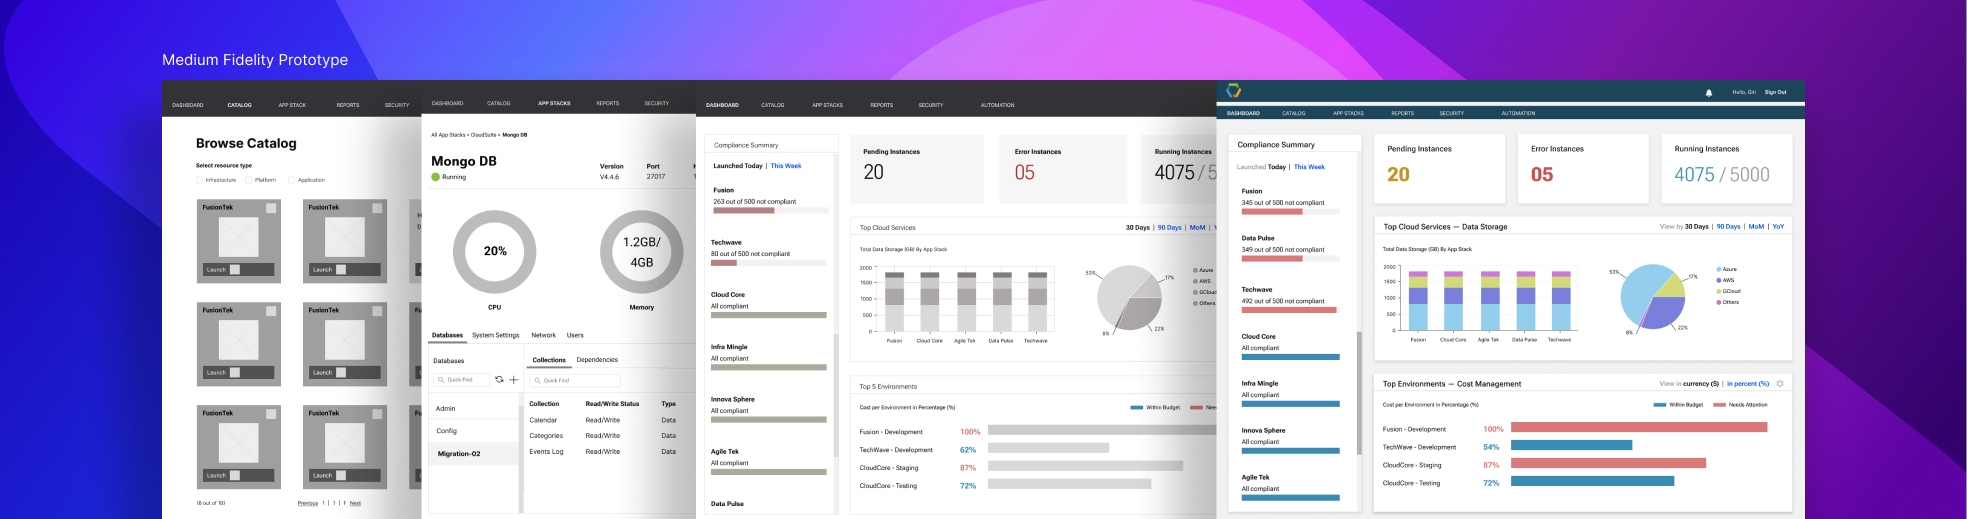Screen dimensions: 1967x519
Task: Click the Needs Attention red legend swatch in color dashboard
Action: (1720, 405)
